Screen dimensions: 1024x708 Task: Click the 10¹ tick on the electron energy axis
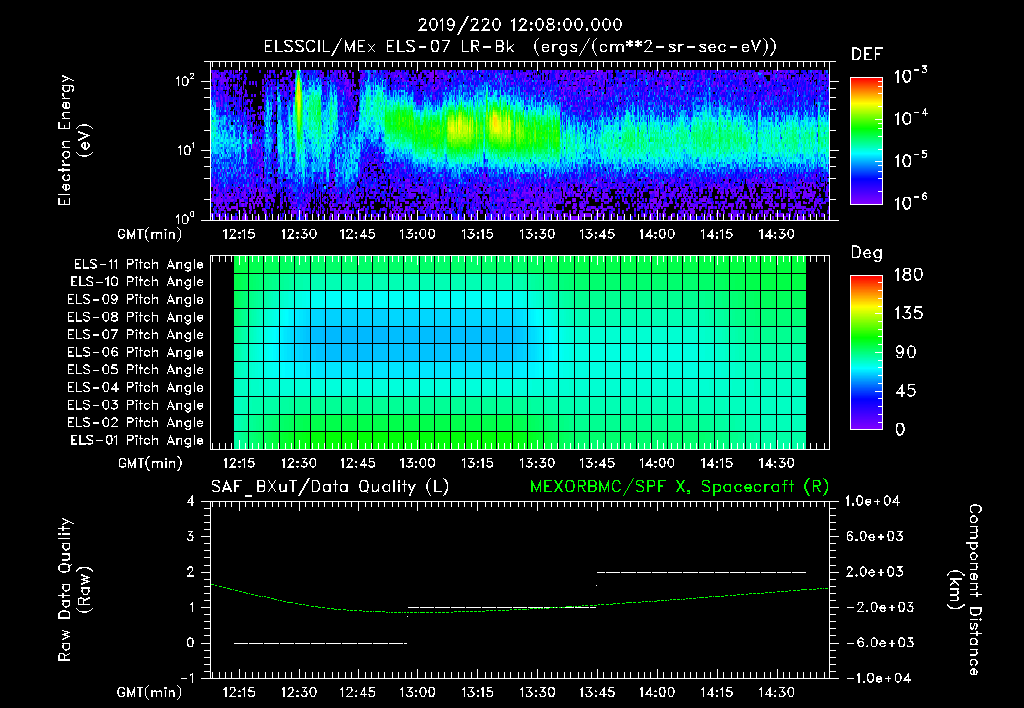[185, 150]
